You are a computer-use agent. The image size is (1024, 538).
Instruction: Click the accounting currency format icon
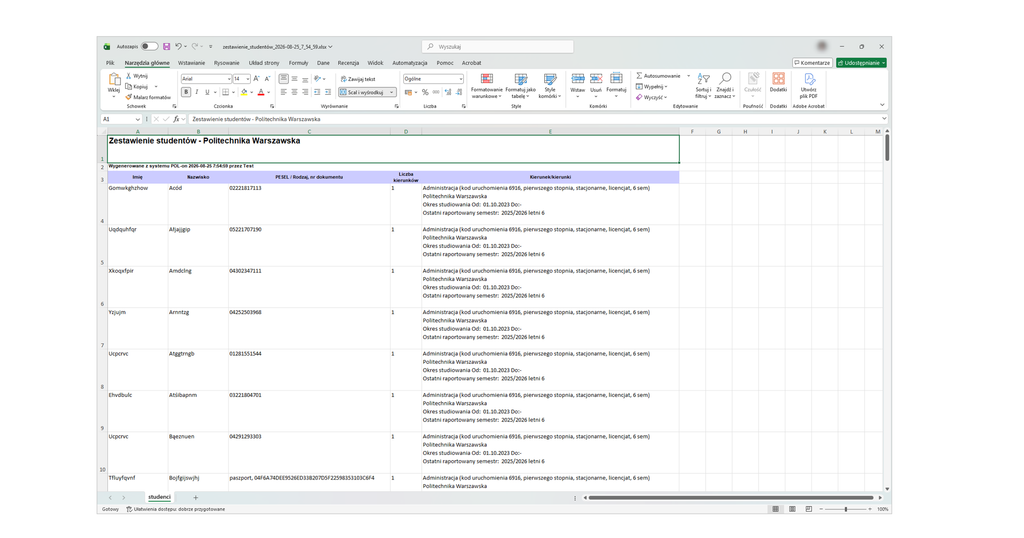click(x=408, y=92)
